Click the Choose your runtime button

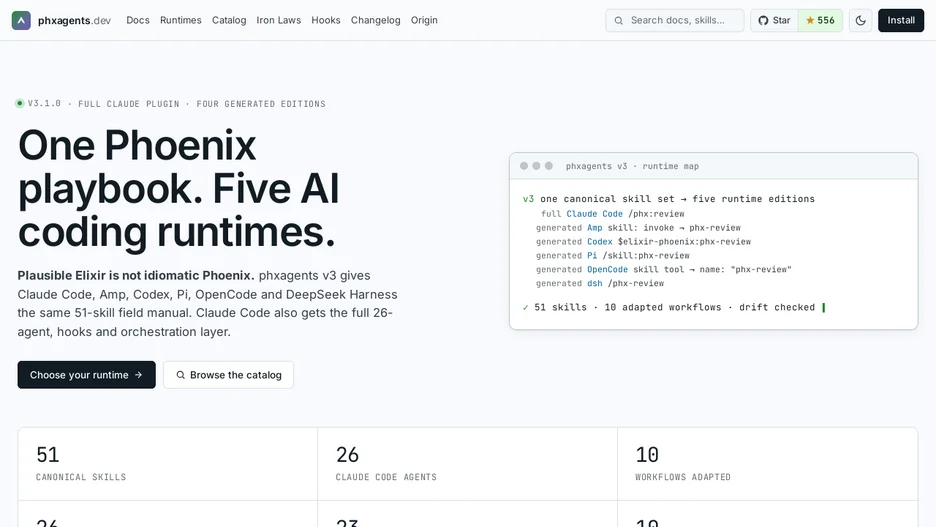tap(87, 375)
